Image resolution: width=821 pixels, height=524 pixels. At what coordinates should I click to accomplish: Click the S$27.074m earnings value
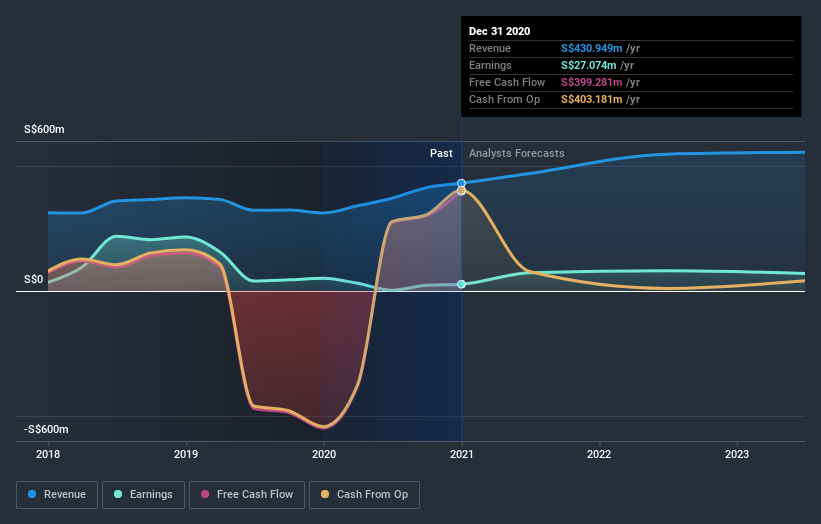pyautogui.click(x=589, y=65)
